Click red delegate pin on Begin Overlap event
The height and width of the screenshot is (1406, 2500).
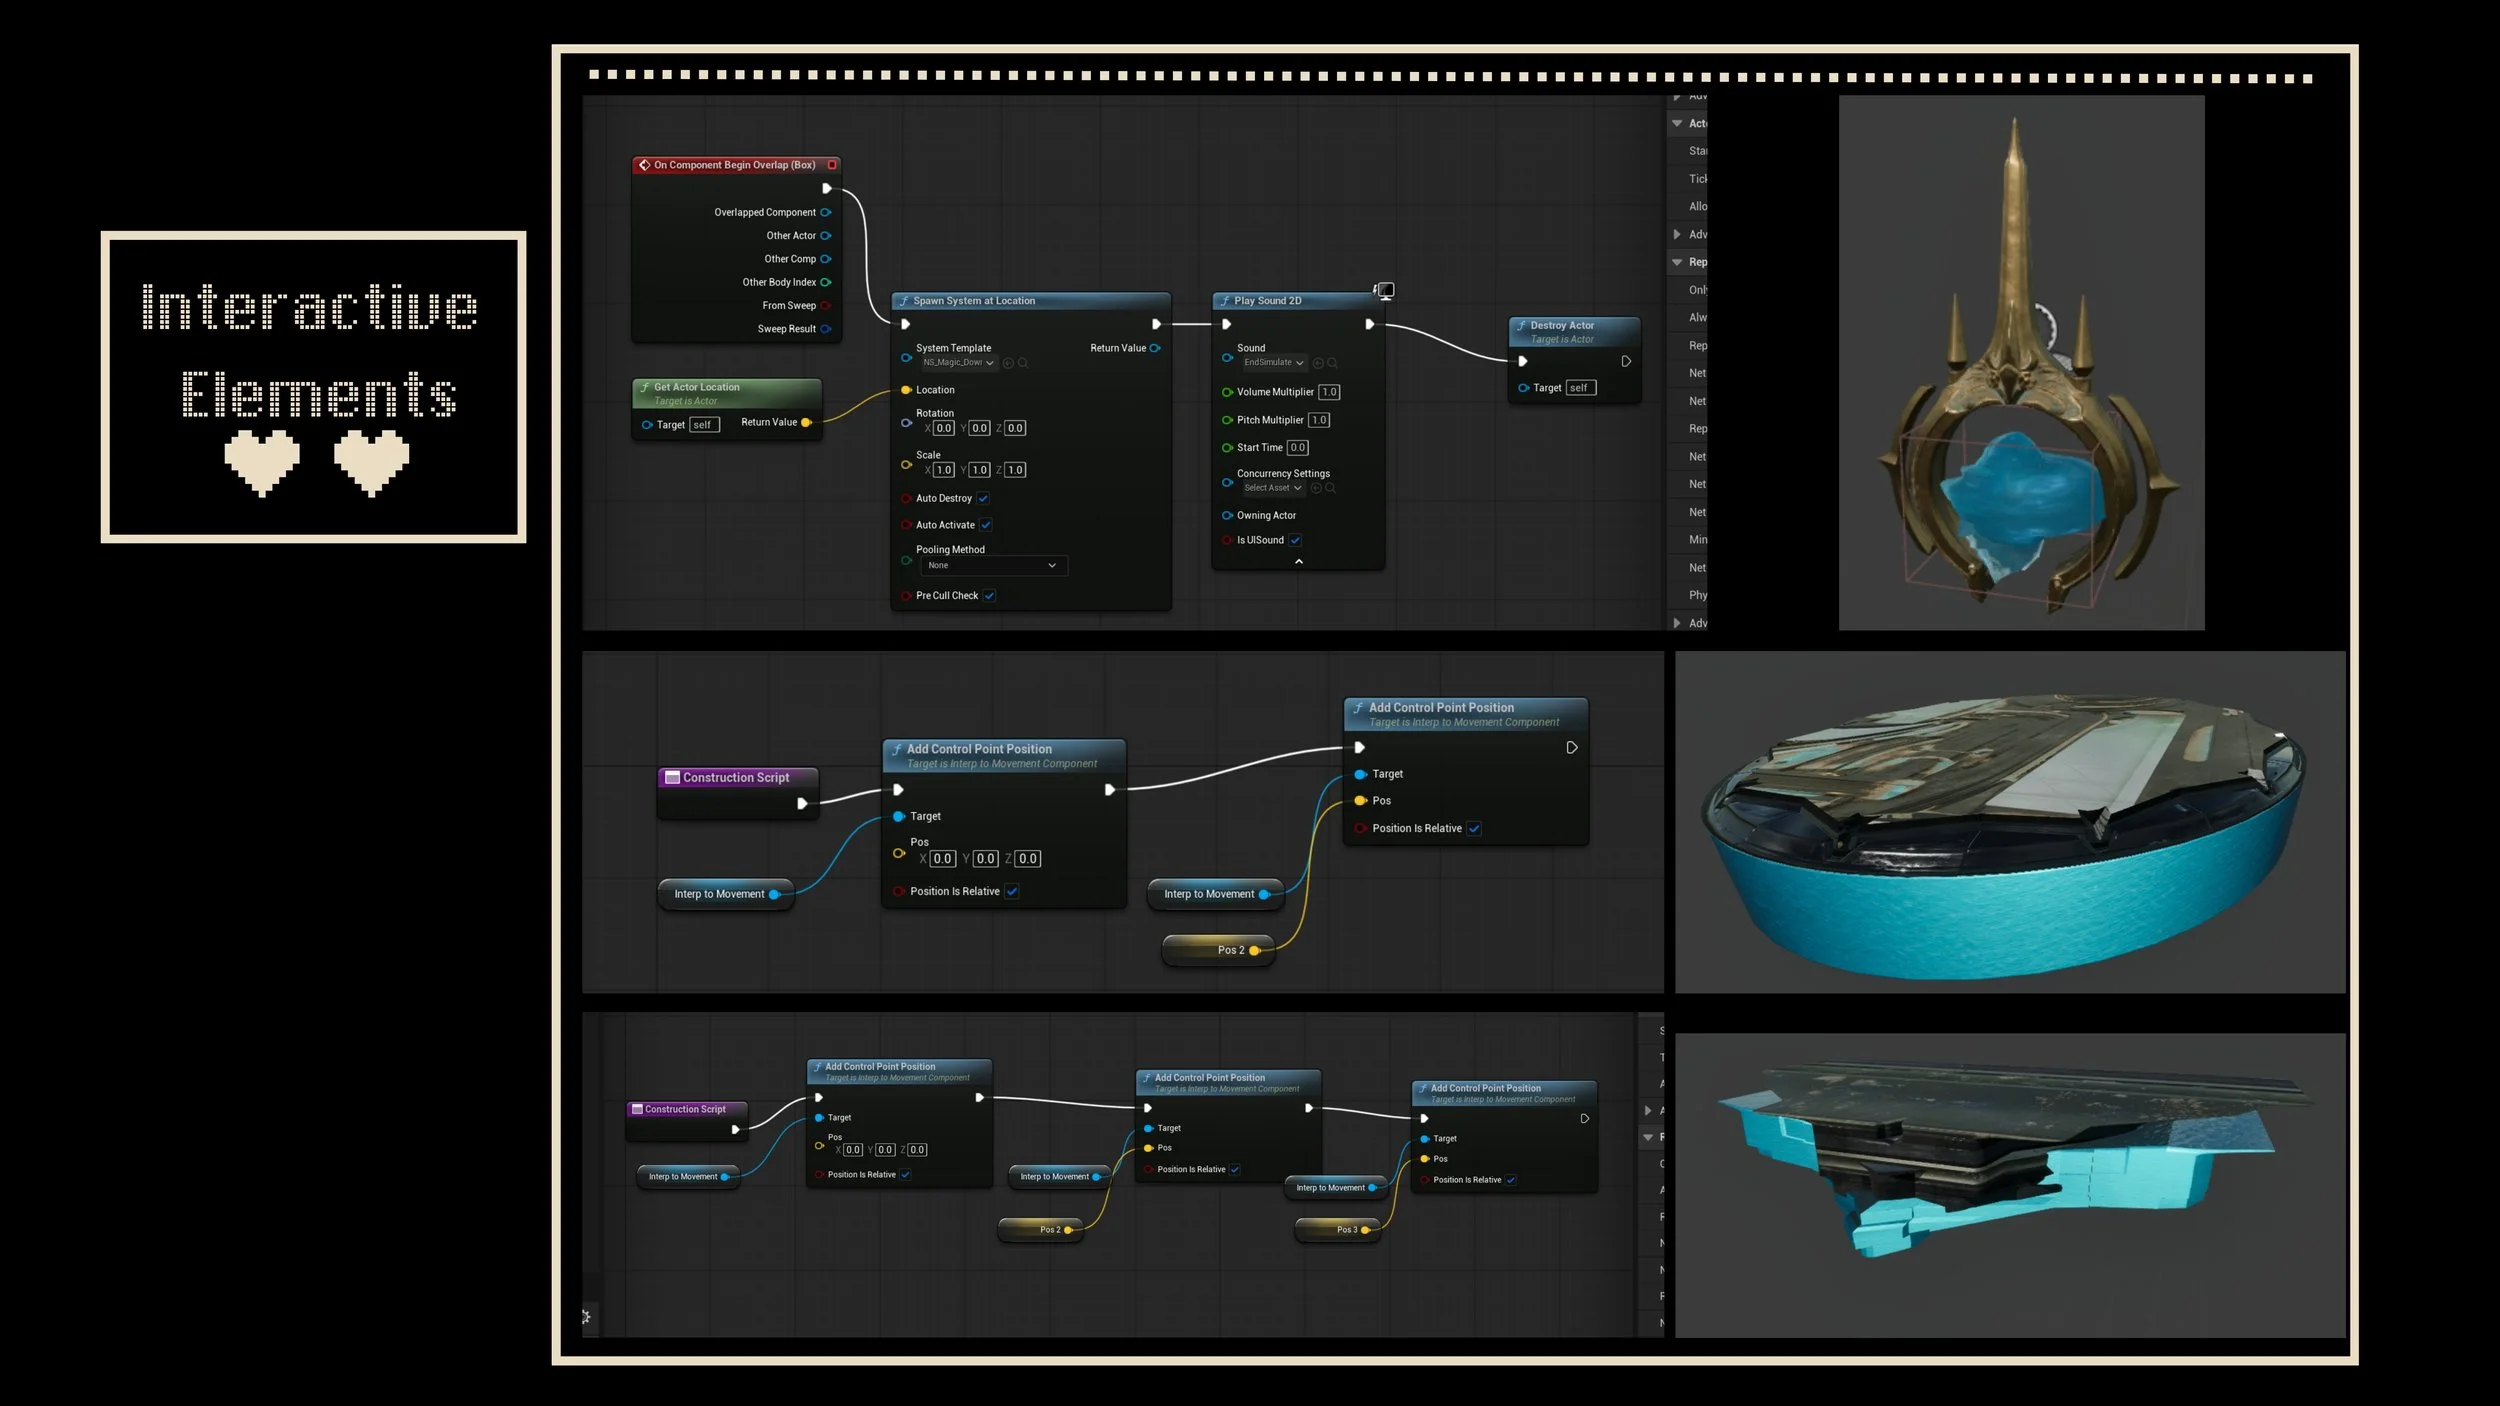click(x=832, y=165)
